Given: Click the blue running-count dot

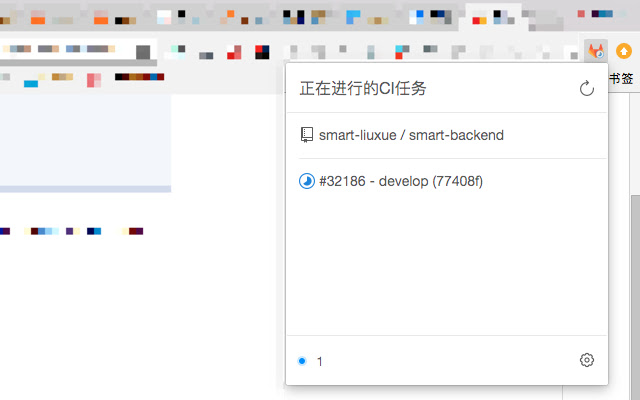Looking at the screenshot, I should point(302,361).
